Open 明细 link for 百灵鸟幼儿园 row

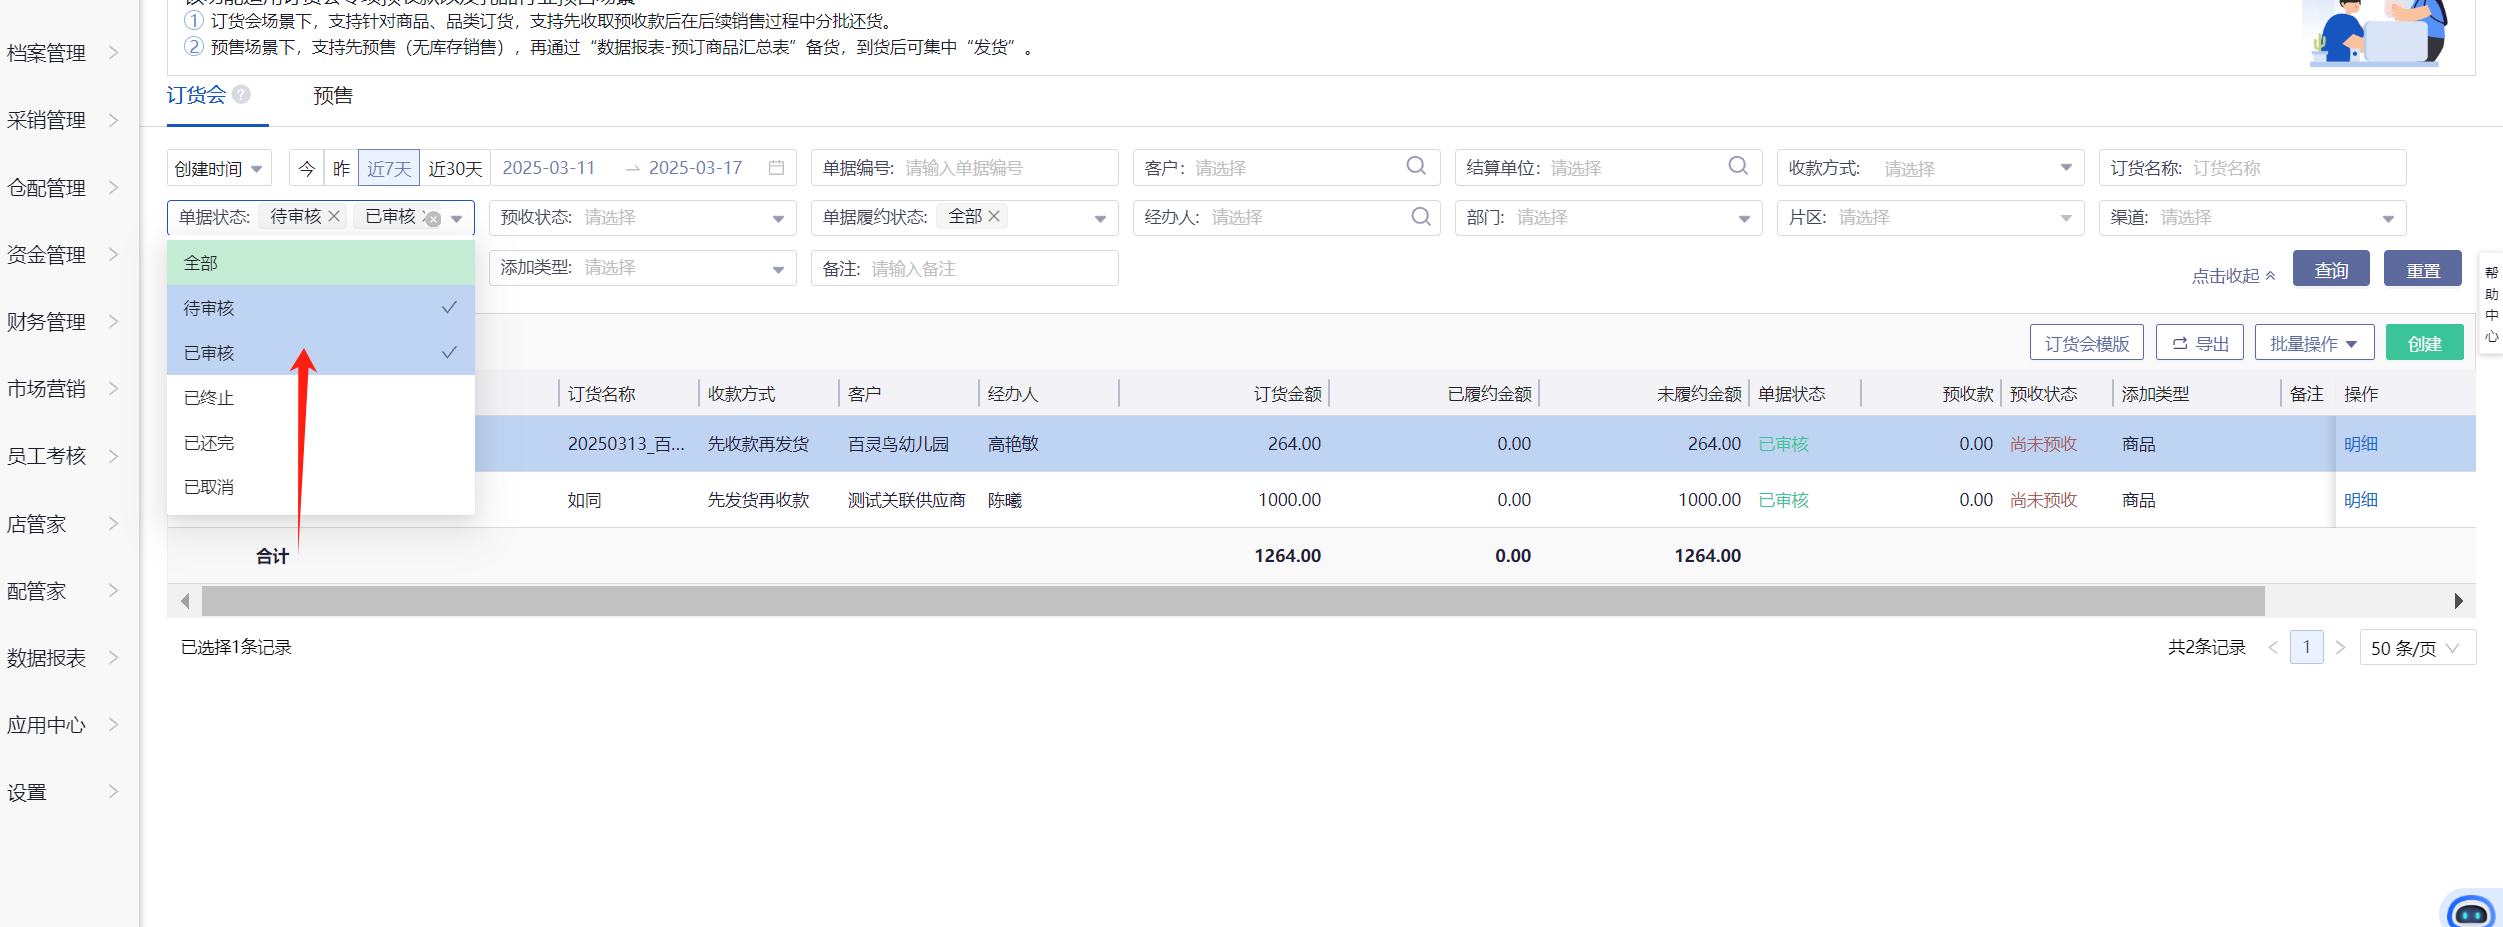(2360, 444)
